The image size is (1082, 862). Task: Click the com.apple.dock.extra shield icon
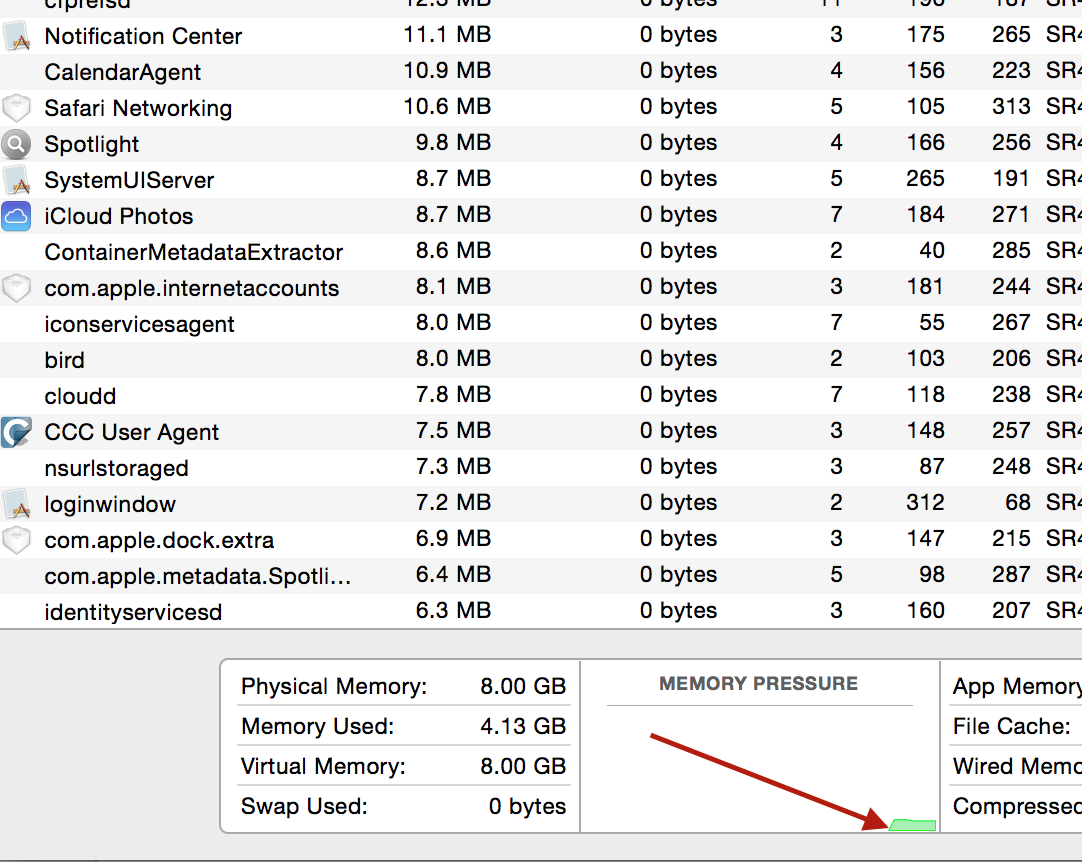(x=17, y=540)
